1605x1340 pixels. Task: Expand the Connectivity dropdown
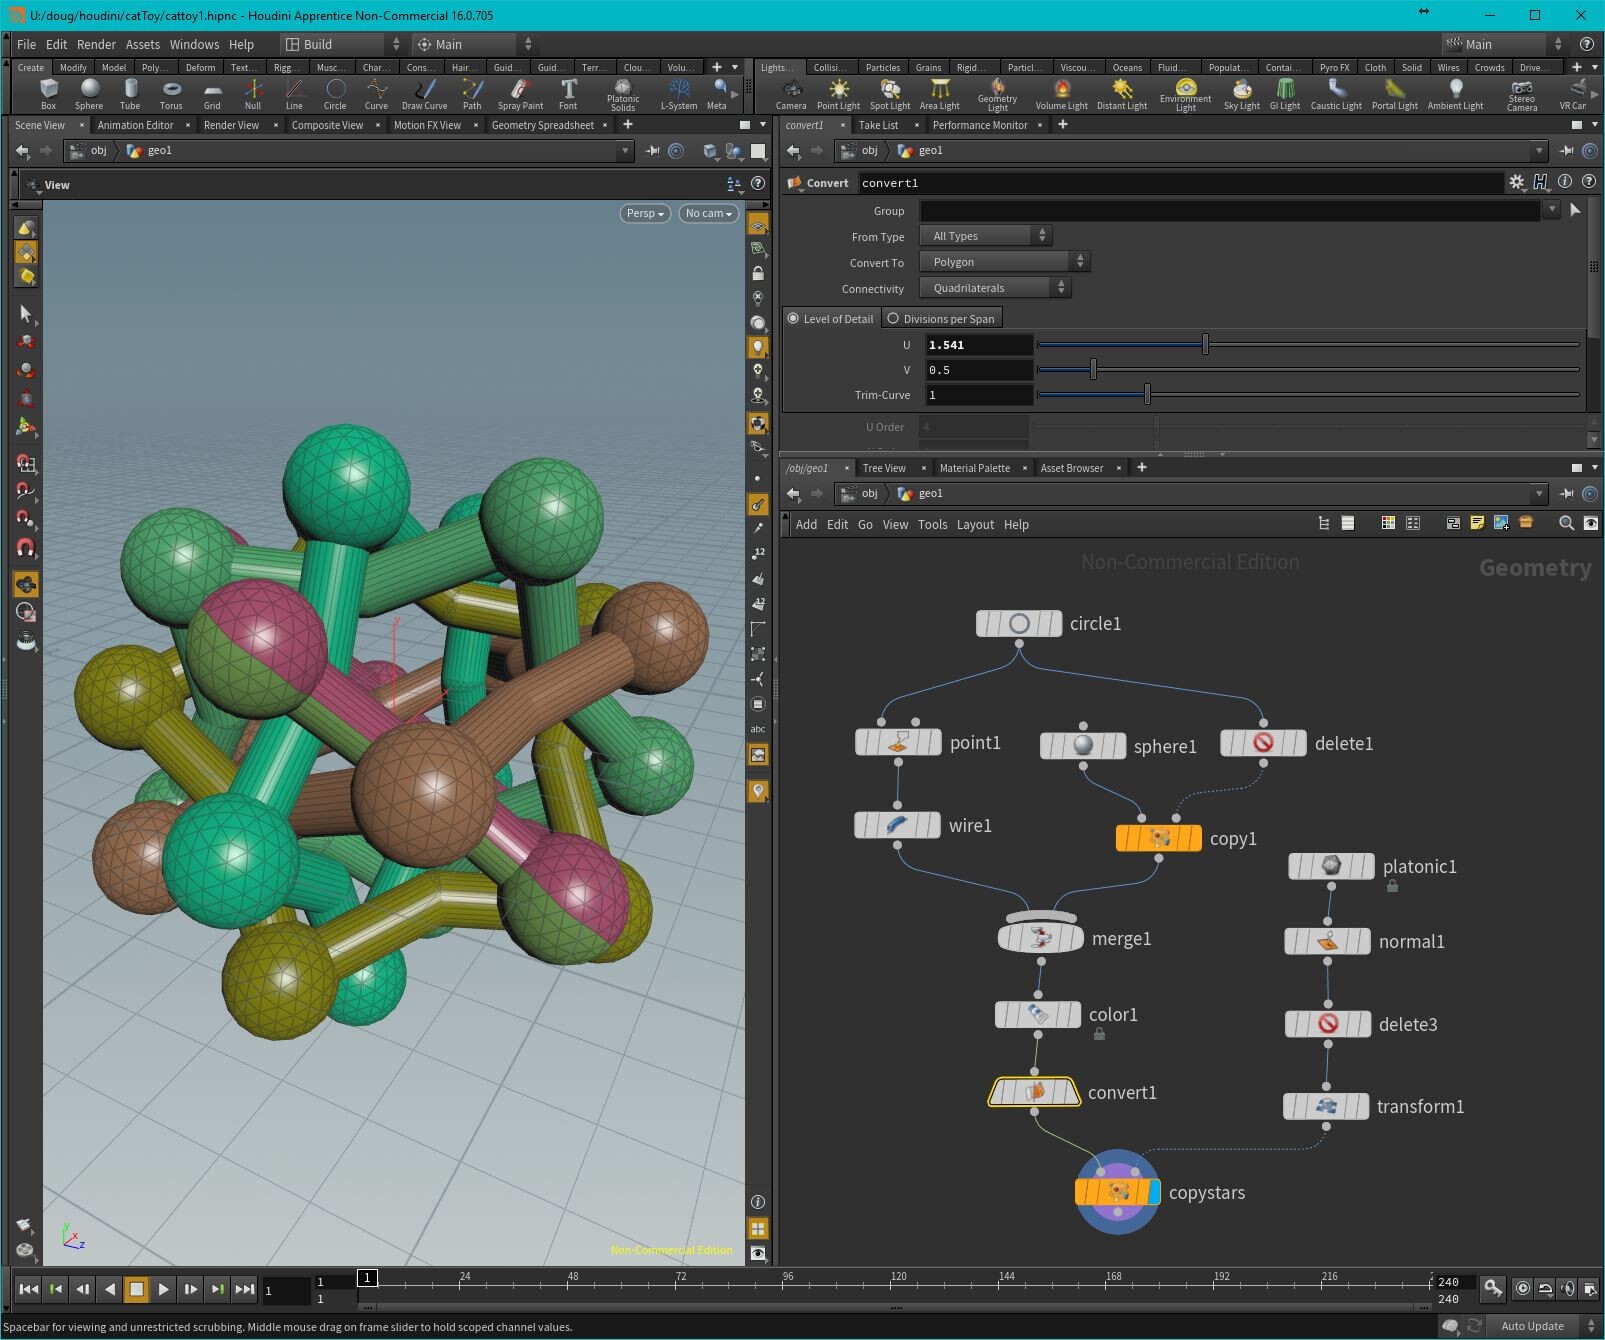995,288
